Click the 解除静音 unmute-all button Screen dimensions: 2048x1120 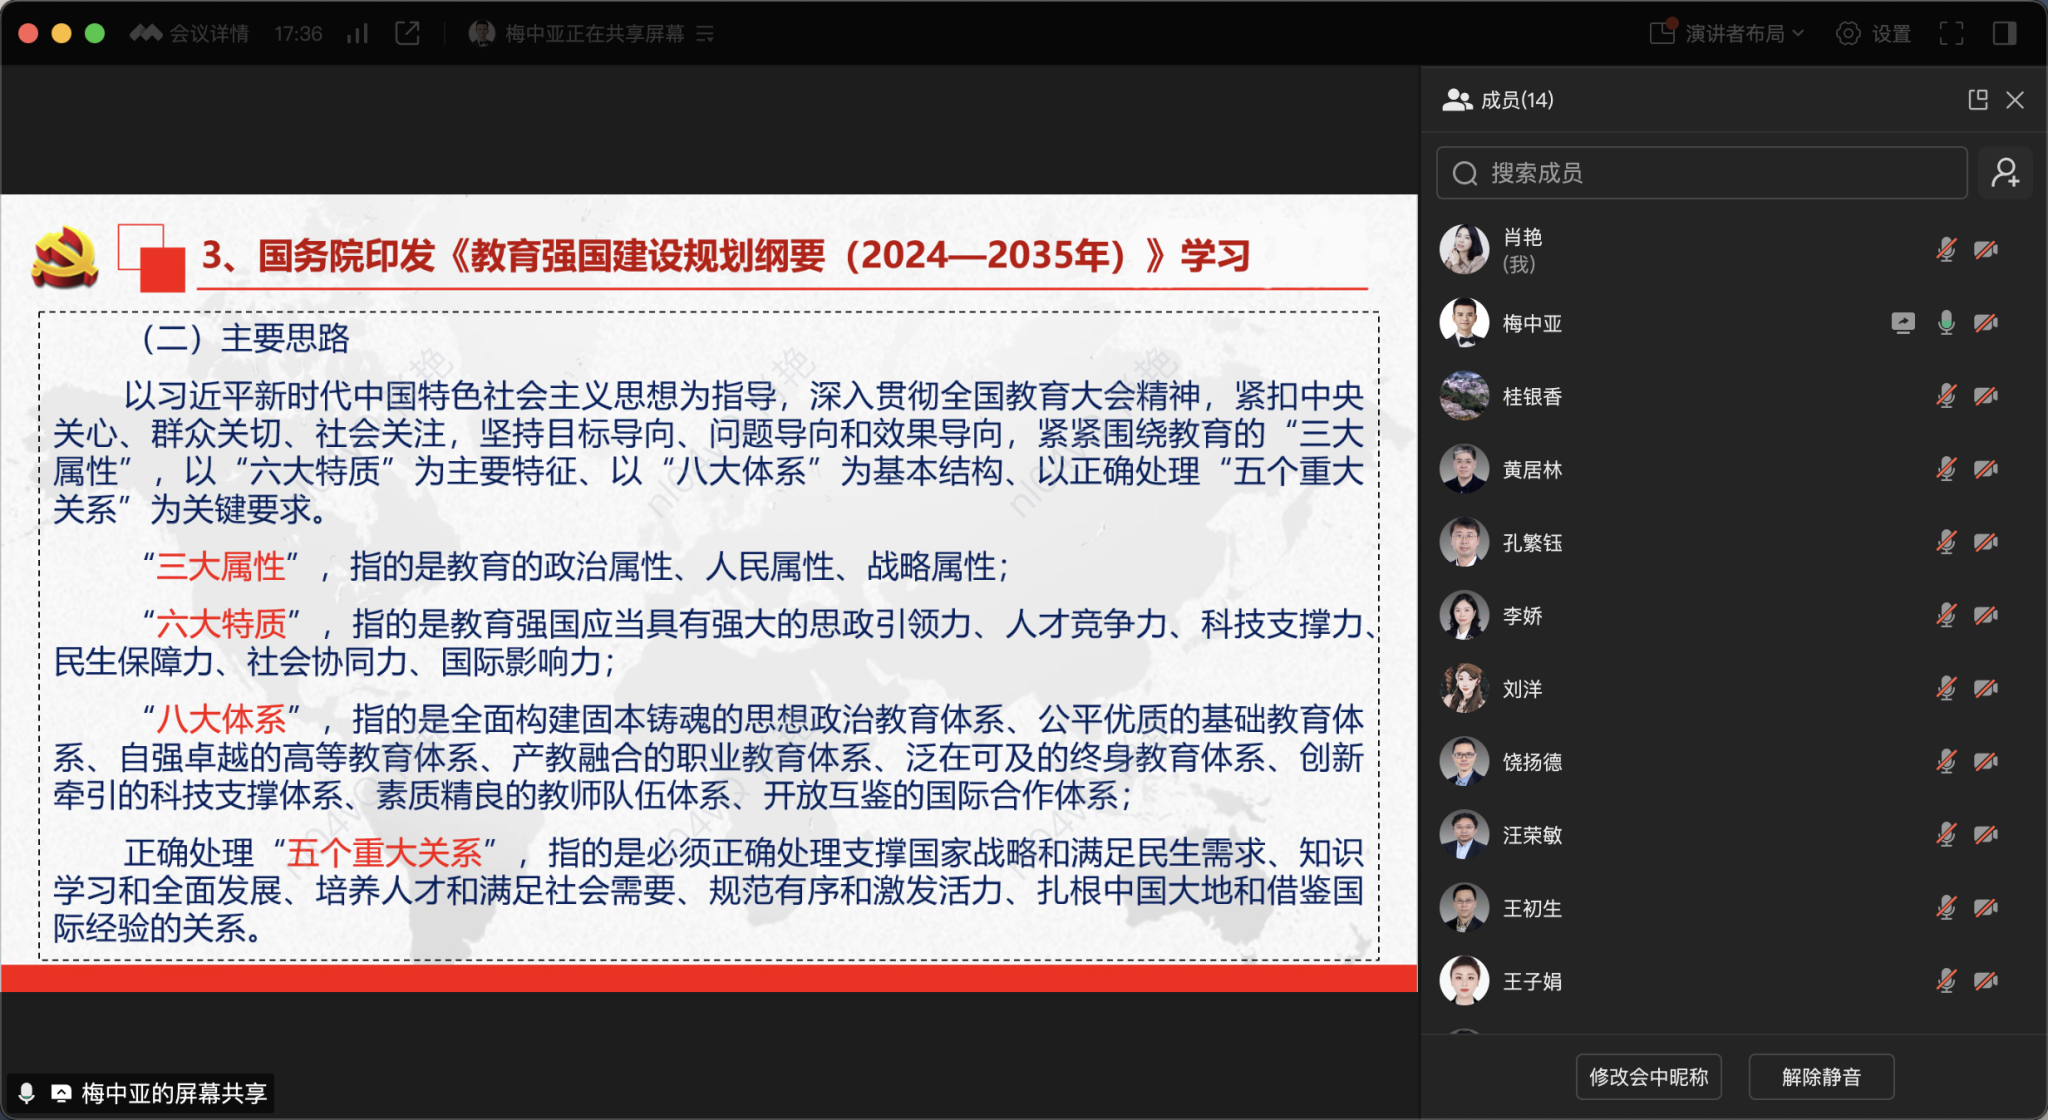click(x=1820, y=1076)
